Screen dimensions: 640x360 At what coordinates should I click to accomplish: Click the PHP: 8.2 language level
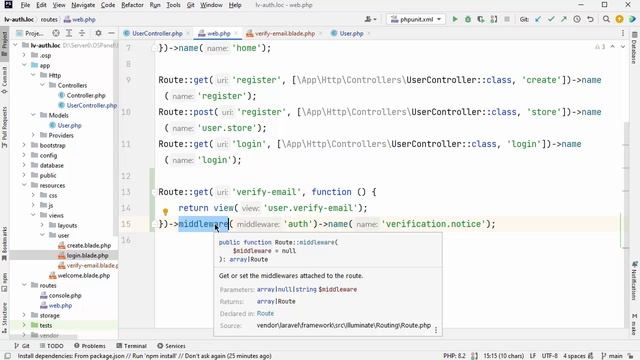pos(454,356)
